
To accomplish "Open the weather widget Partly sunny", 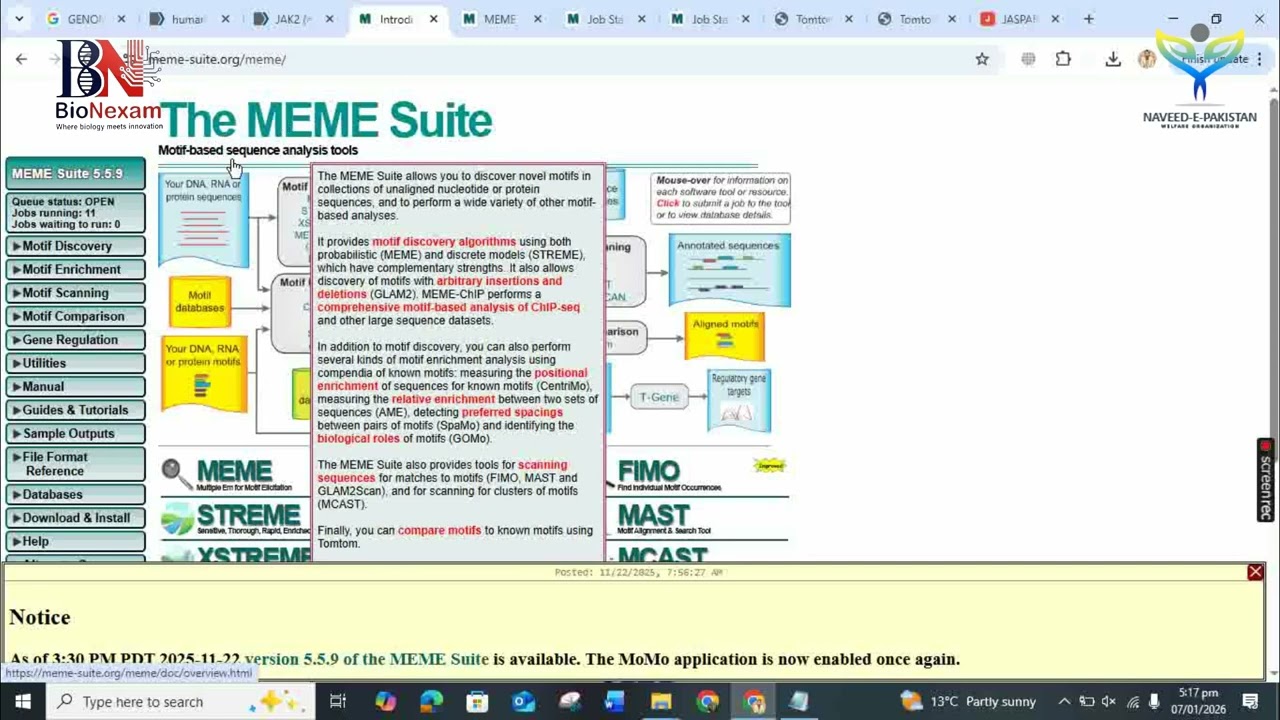I will pyautogui.click(x=967, y=701).
